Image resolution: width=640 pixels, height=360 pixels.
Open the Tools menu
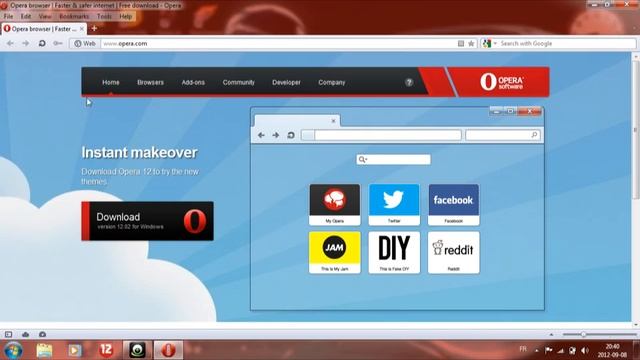pyautogui.click(x=104, y=16)
